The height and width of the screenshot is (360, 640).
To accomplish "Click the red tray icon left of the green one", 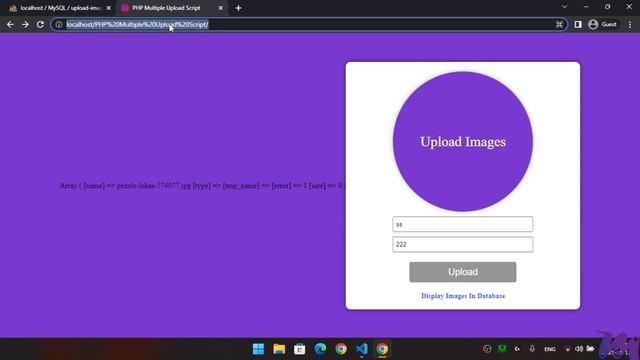I will [487, 349].
